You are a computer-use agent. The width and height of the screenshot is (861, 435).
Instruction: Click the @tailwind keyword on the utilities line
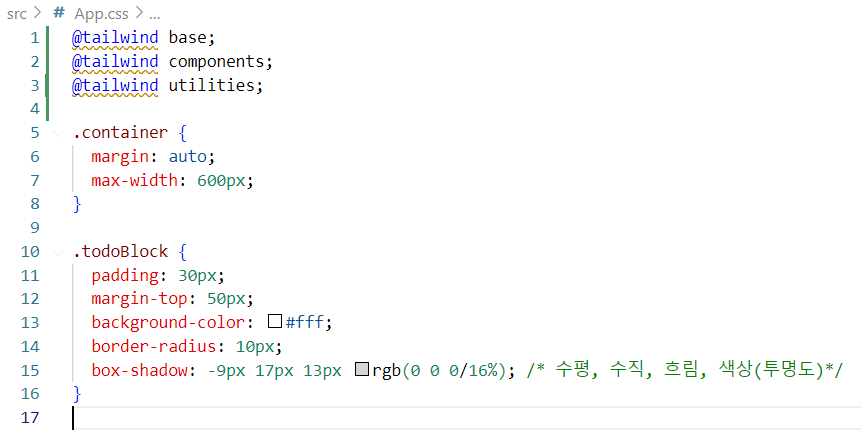(x=115, y=85)
